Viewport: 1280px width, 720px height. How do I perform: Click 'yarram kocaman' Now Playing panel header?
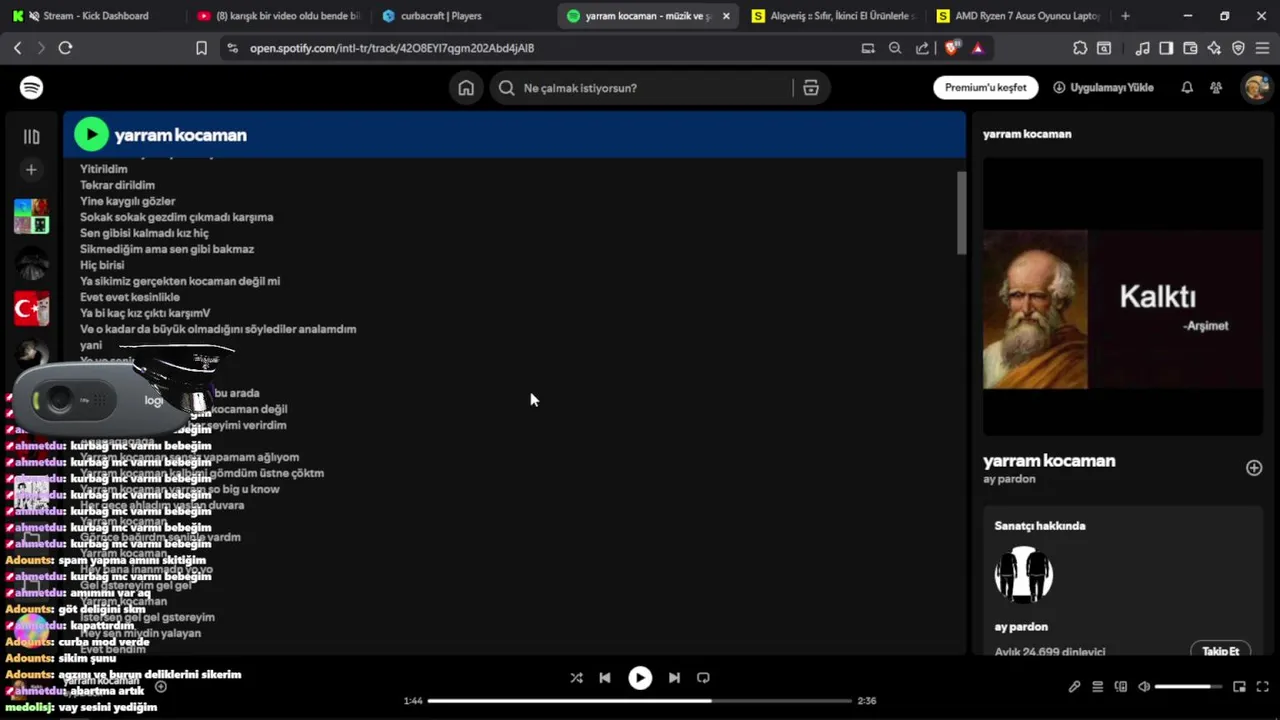tap(1027, 134)
